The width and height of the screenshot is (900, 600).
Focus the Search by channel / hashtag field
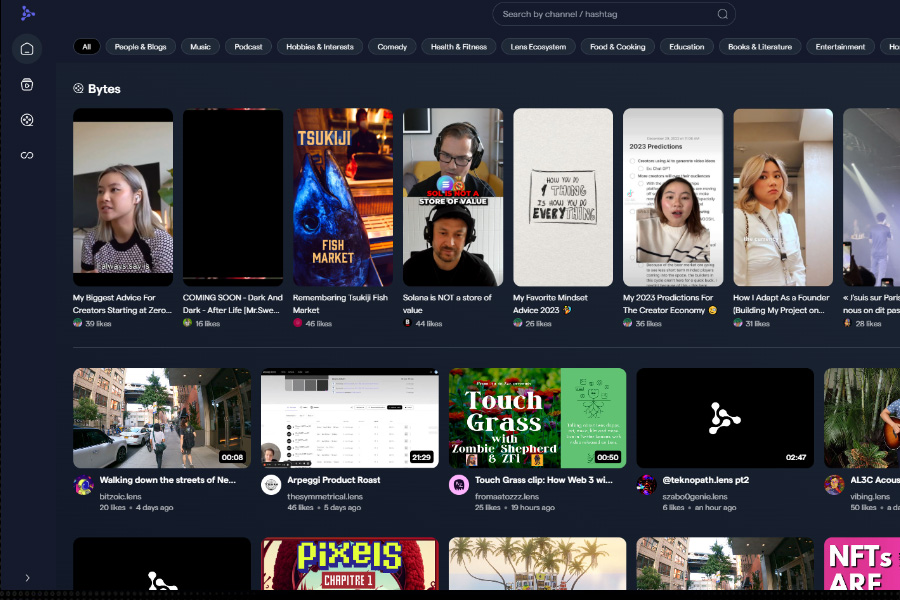(x=614, y=14)
